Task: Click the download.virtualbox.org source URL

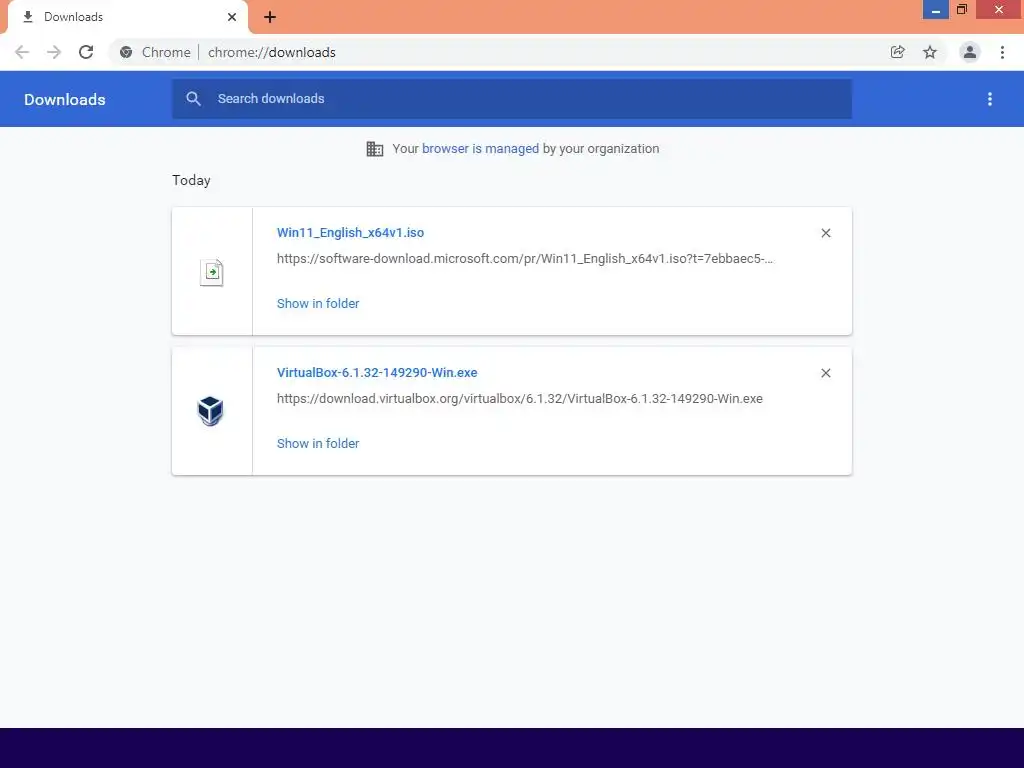Action: pyautogui.click(x=520, y=398)
